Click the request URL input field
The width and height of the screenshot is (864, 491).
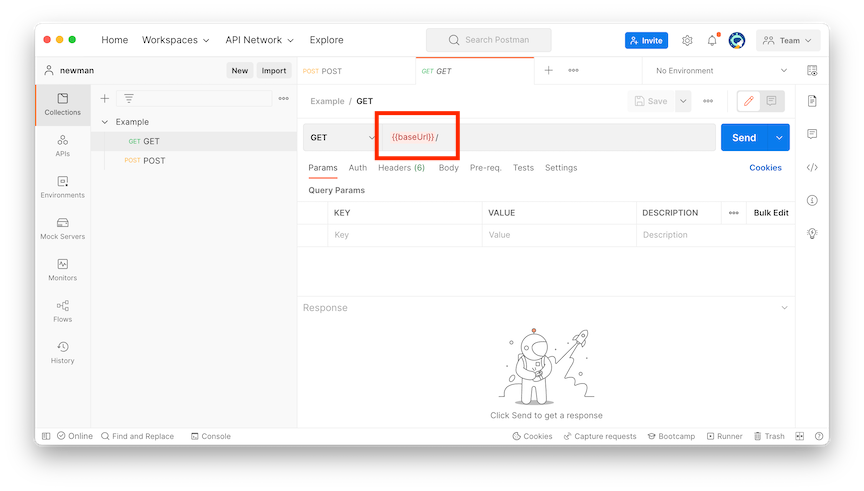click(547, 137)
